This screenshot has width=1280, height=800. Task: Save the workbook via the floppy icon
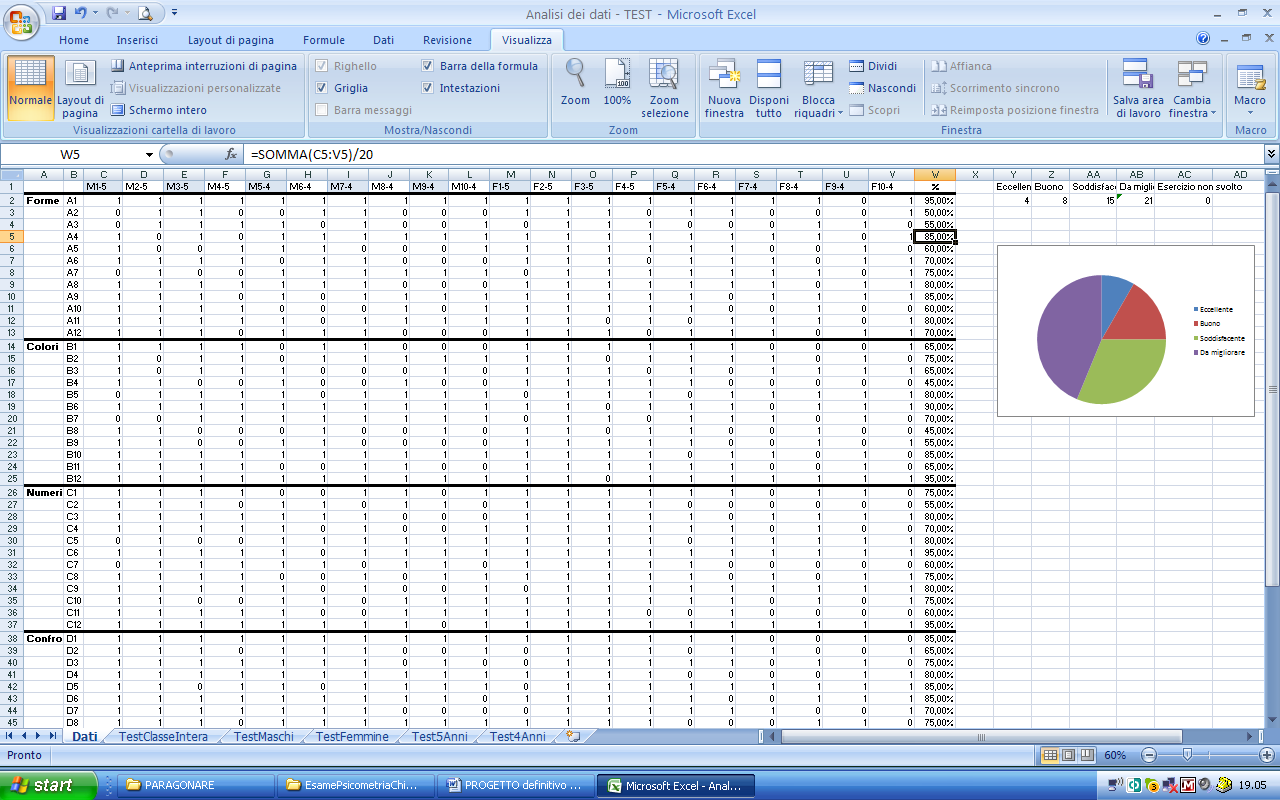pos(59,13)
